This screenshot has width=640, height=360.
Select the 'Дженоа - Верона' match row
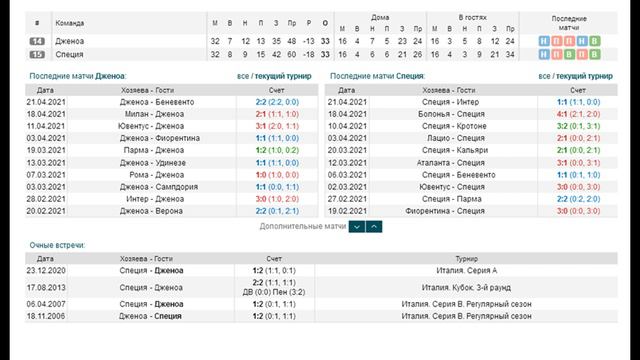pyautogui.click(x=171, y=211)
